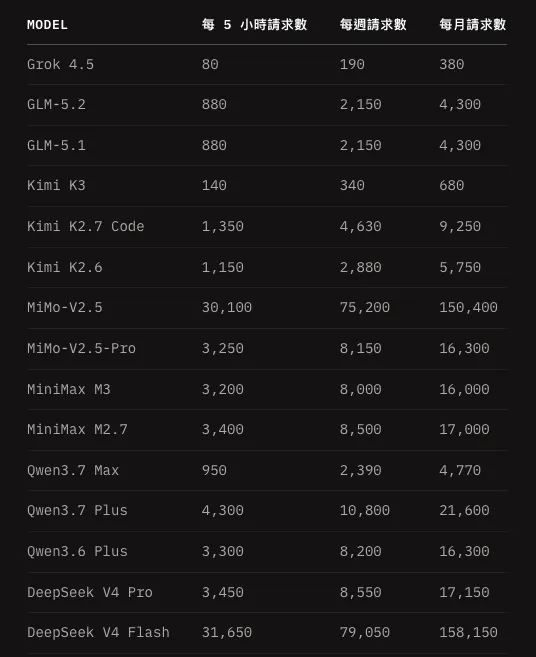Select the 每 5 小時請求數 column header
The image size is (536, 657).
pos(254,25)
